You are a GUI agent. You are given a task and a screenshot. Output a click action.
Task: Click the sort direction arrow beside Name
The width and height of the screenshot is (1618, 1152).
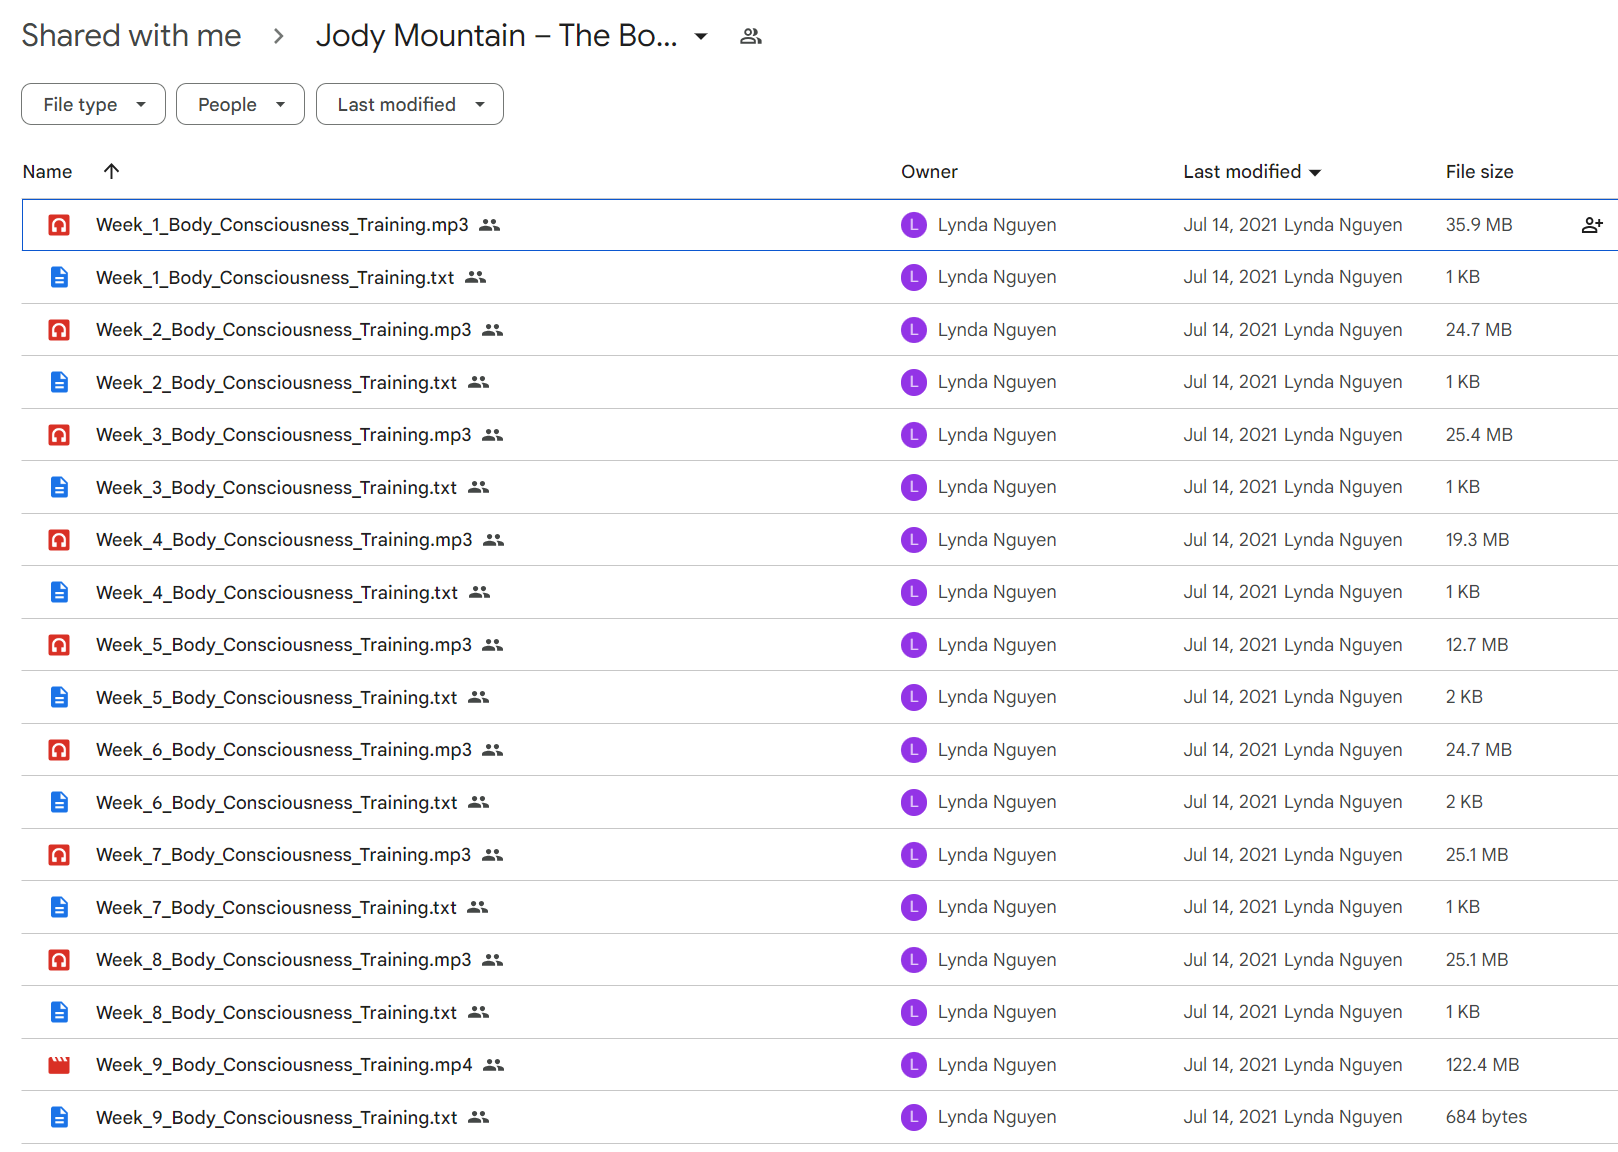(x=112, y=171)
